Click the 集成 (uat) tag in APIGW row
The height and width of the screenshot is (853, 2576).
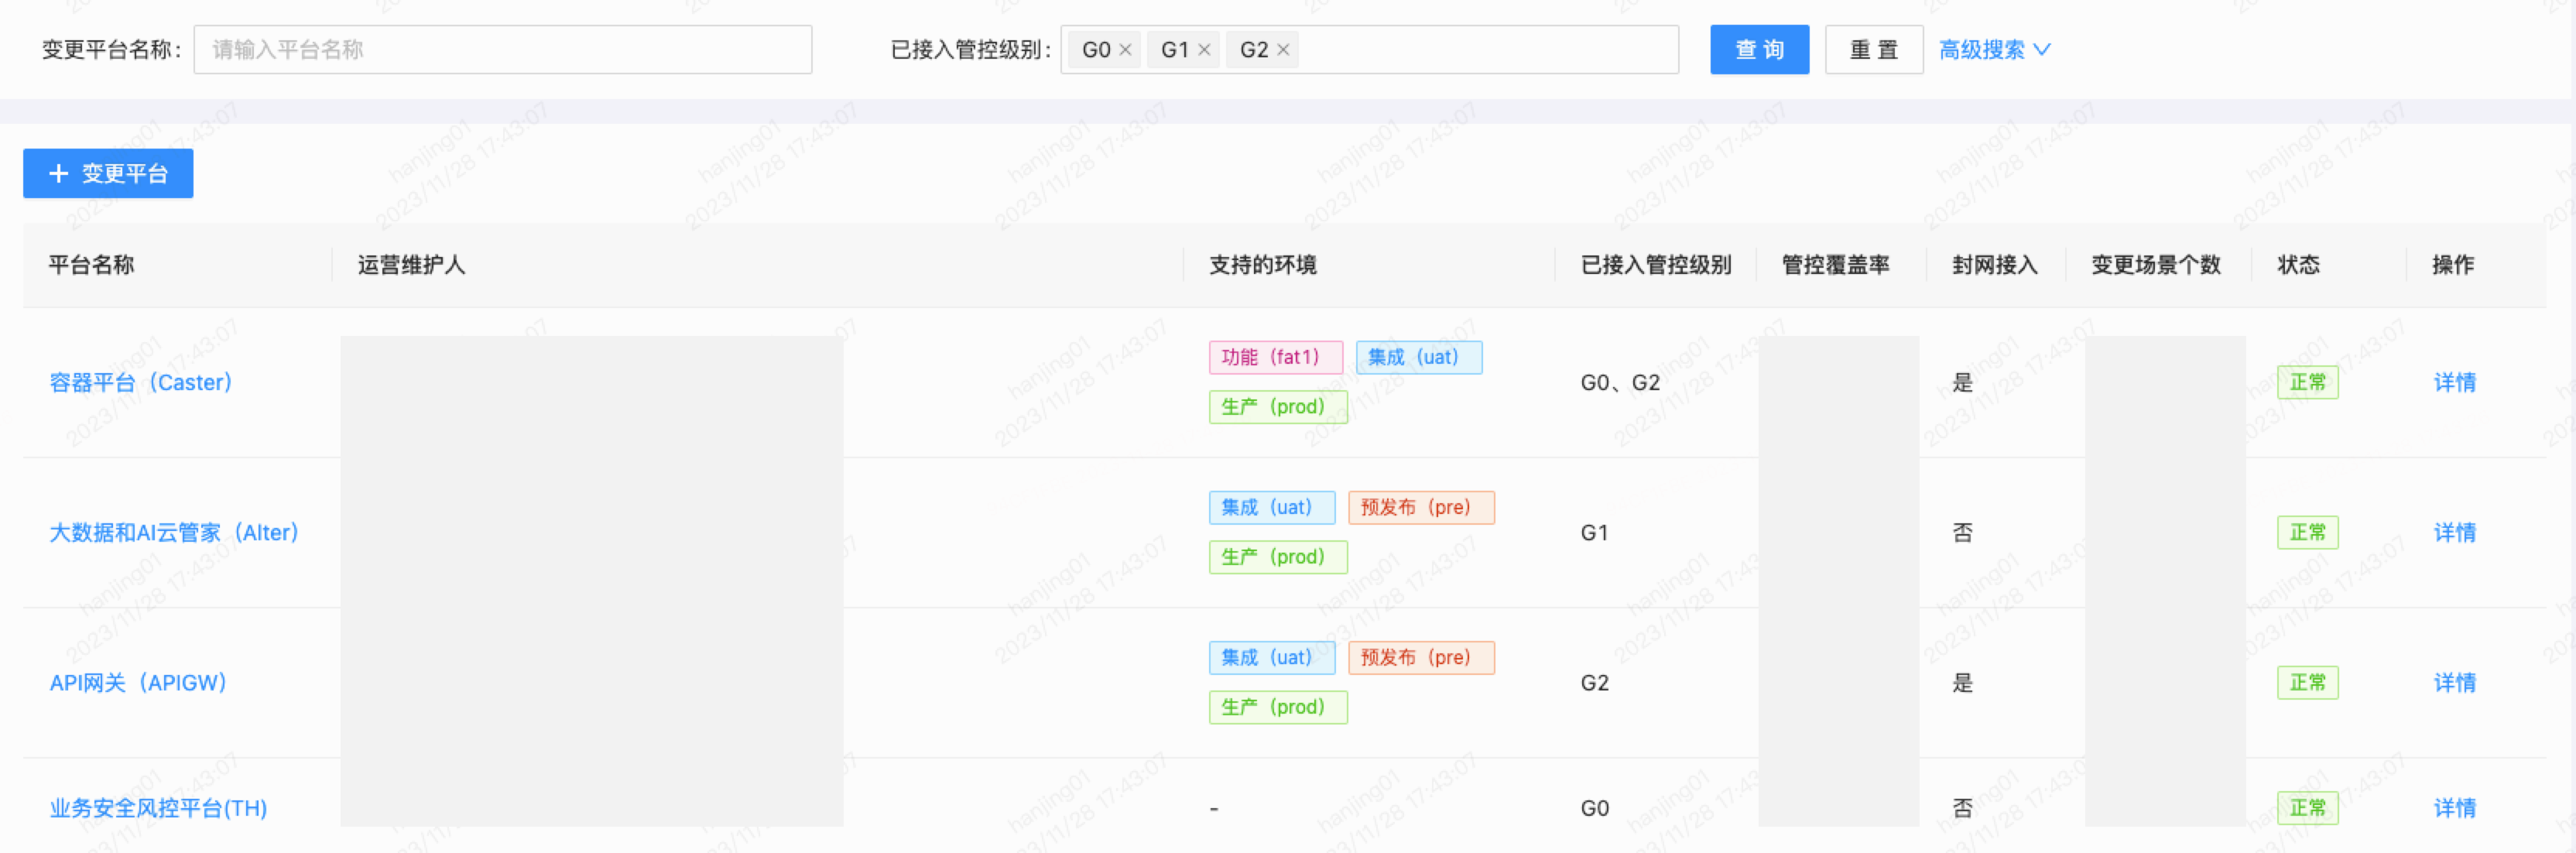(1272, 657)
